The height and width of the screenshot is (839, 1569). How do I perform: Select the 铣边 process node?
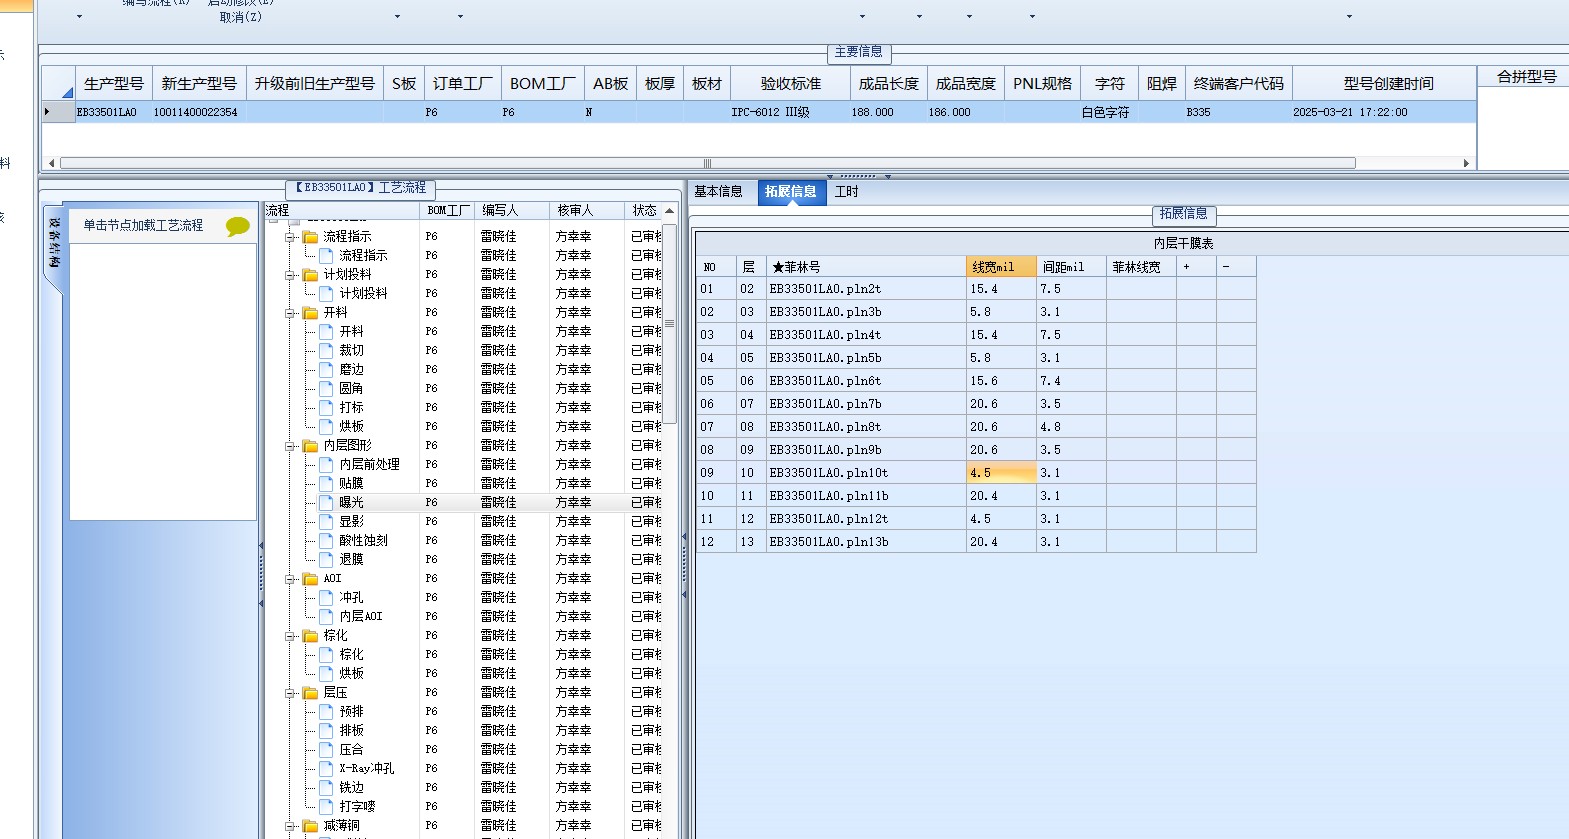[351, 787]
